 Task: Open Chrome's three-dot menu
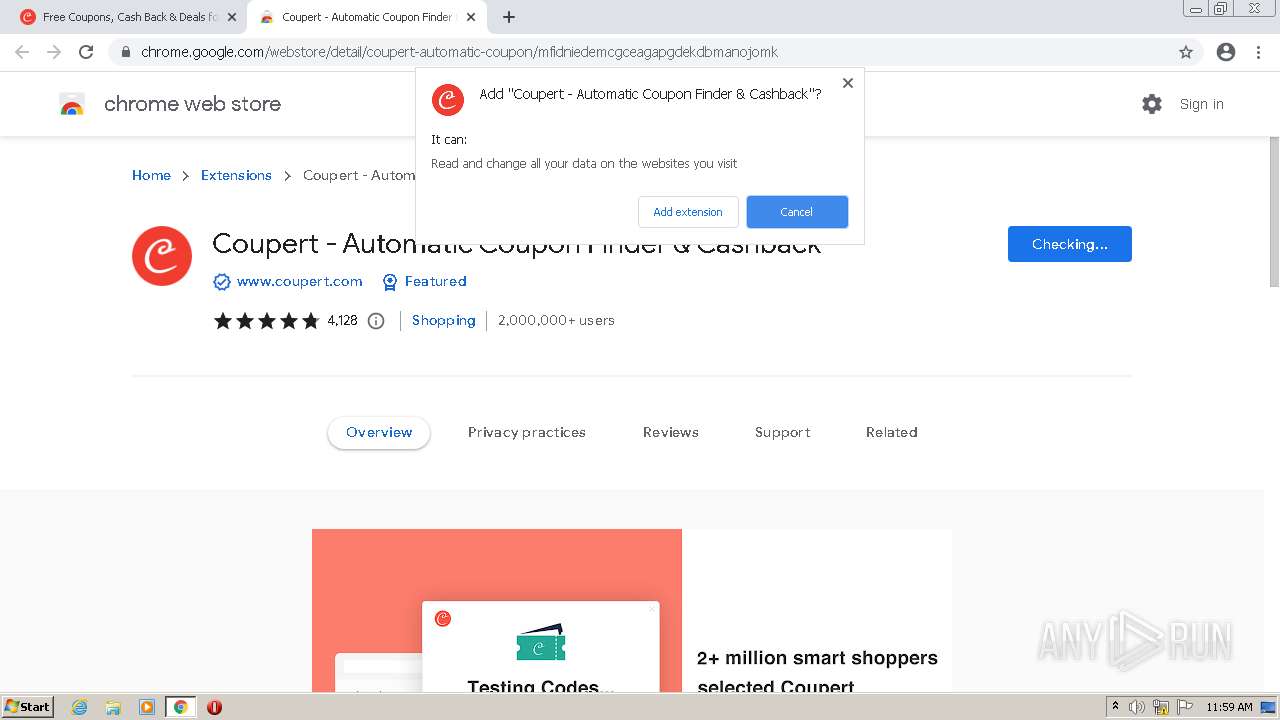pyautogui.click(x=1258, y=52)
